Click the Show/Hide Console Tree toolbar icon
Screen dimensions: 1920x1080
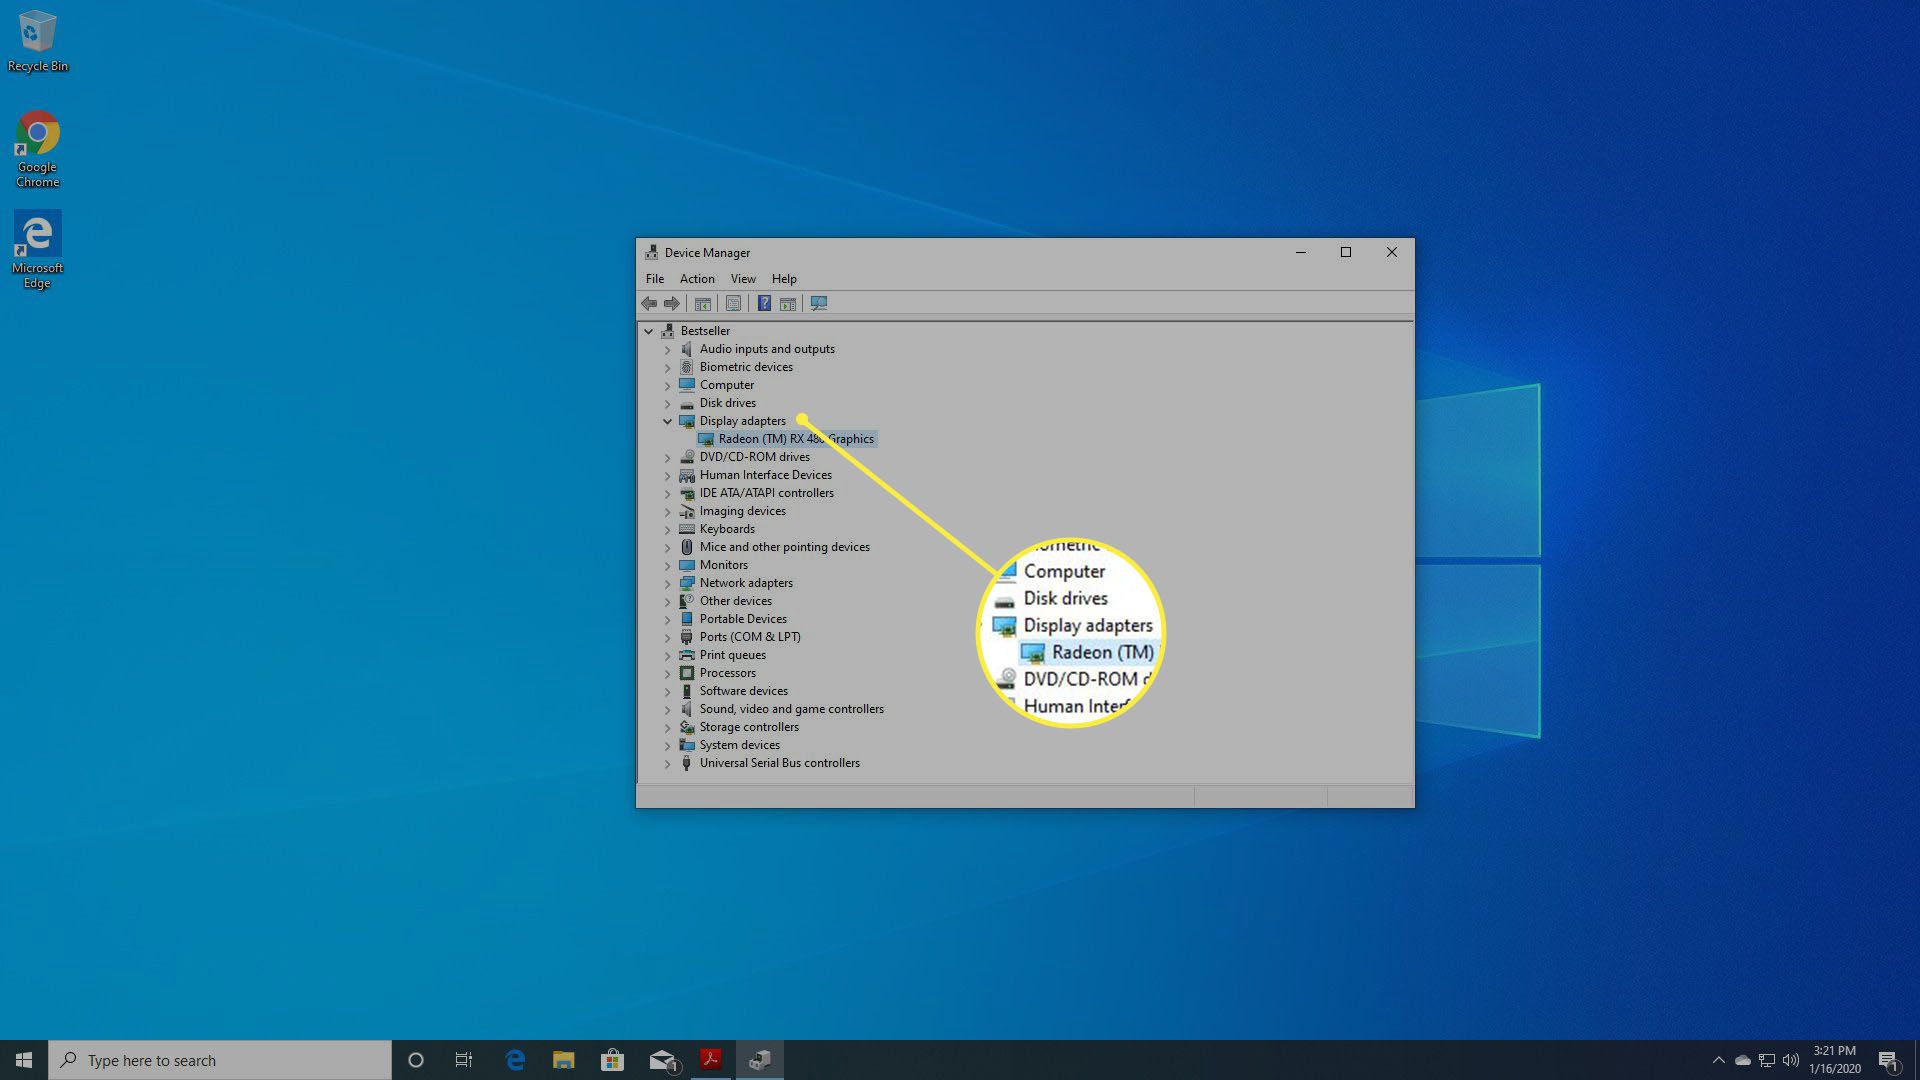coord(703,303)
